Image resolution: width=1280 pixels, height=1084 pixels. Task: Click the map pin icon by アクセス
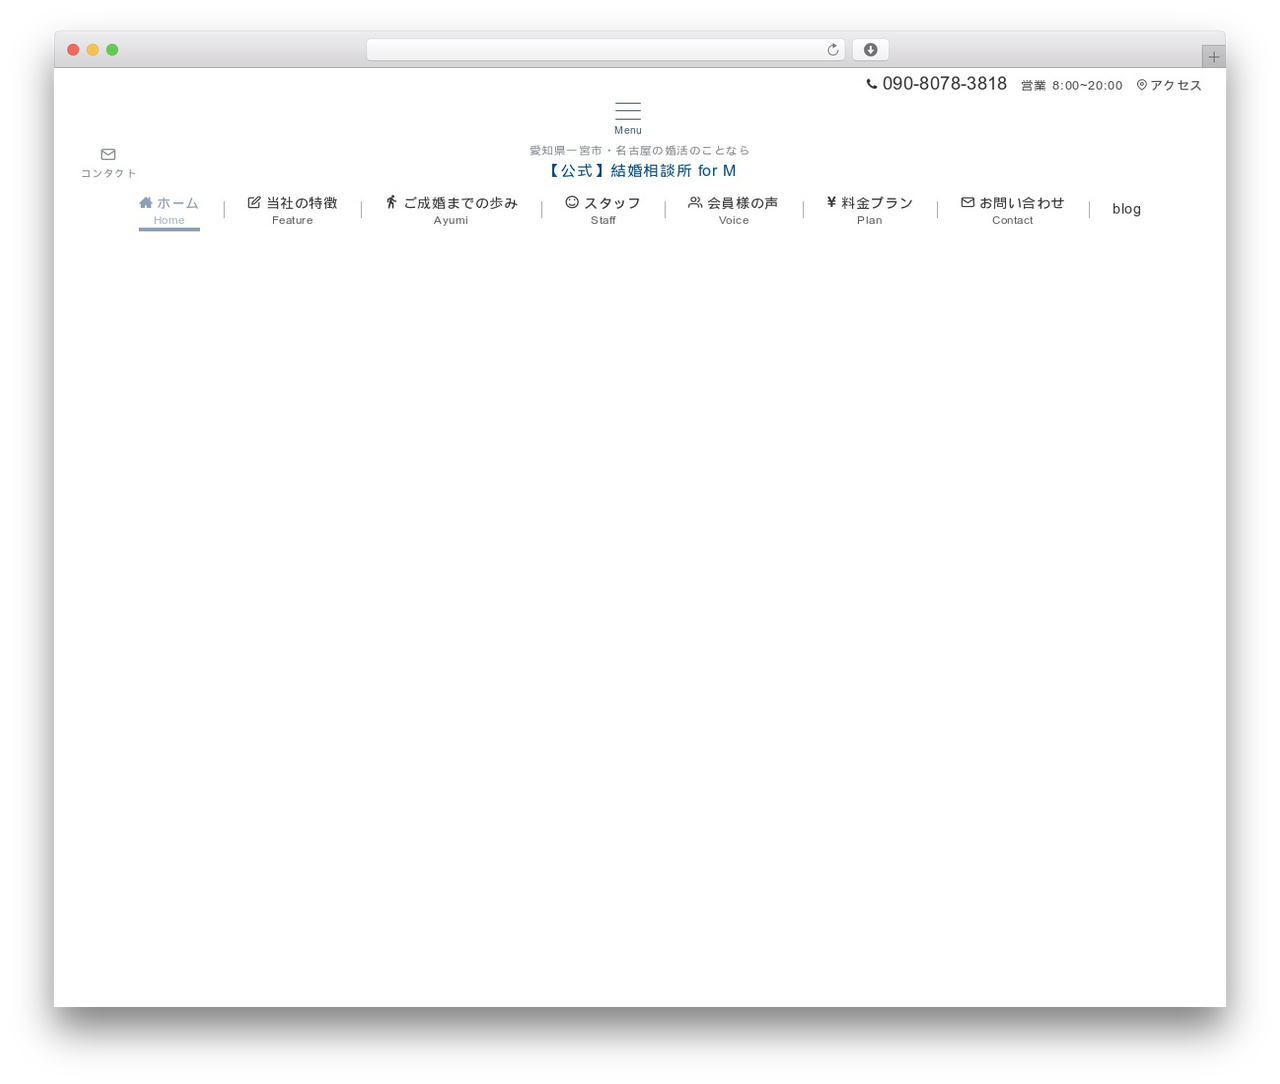[x=1142, y=85]
